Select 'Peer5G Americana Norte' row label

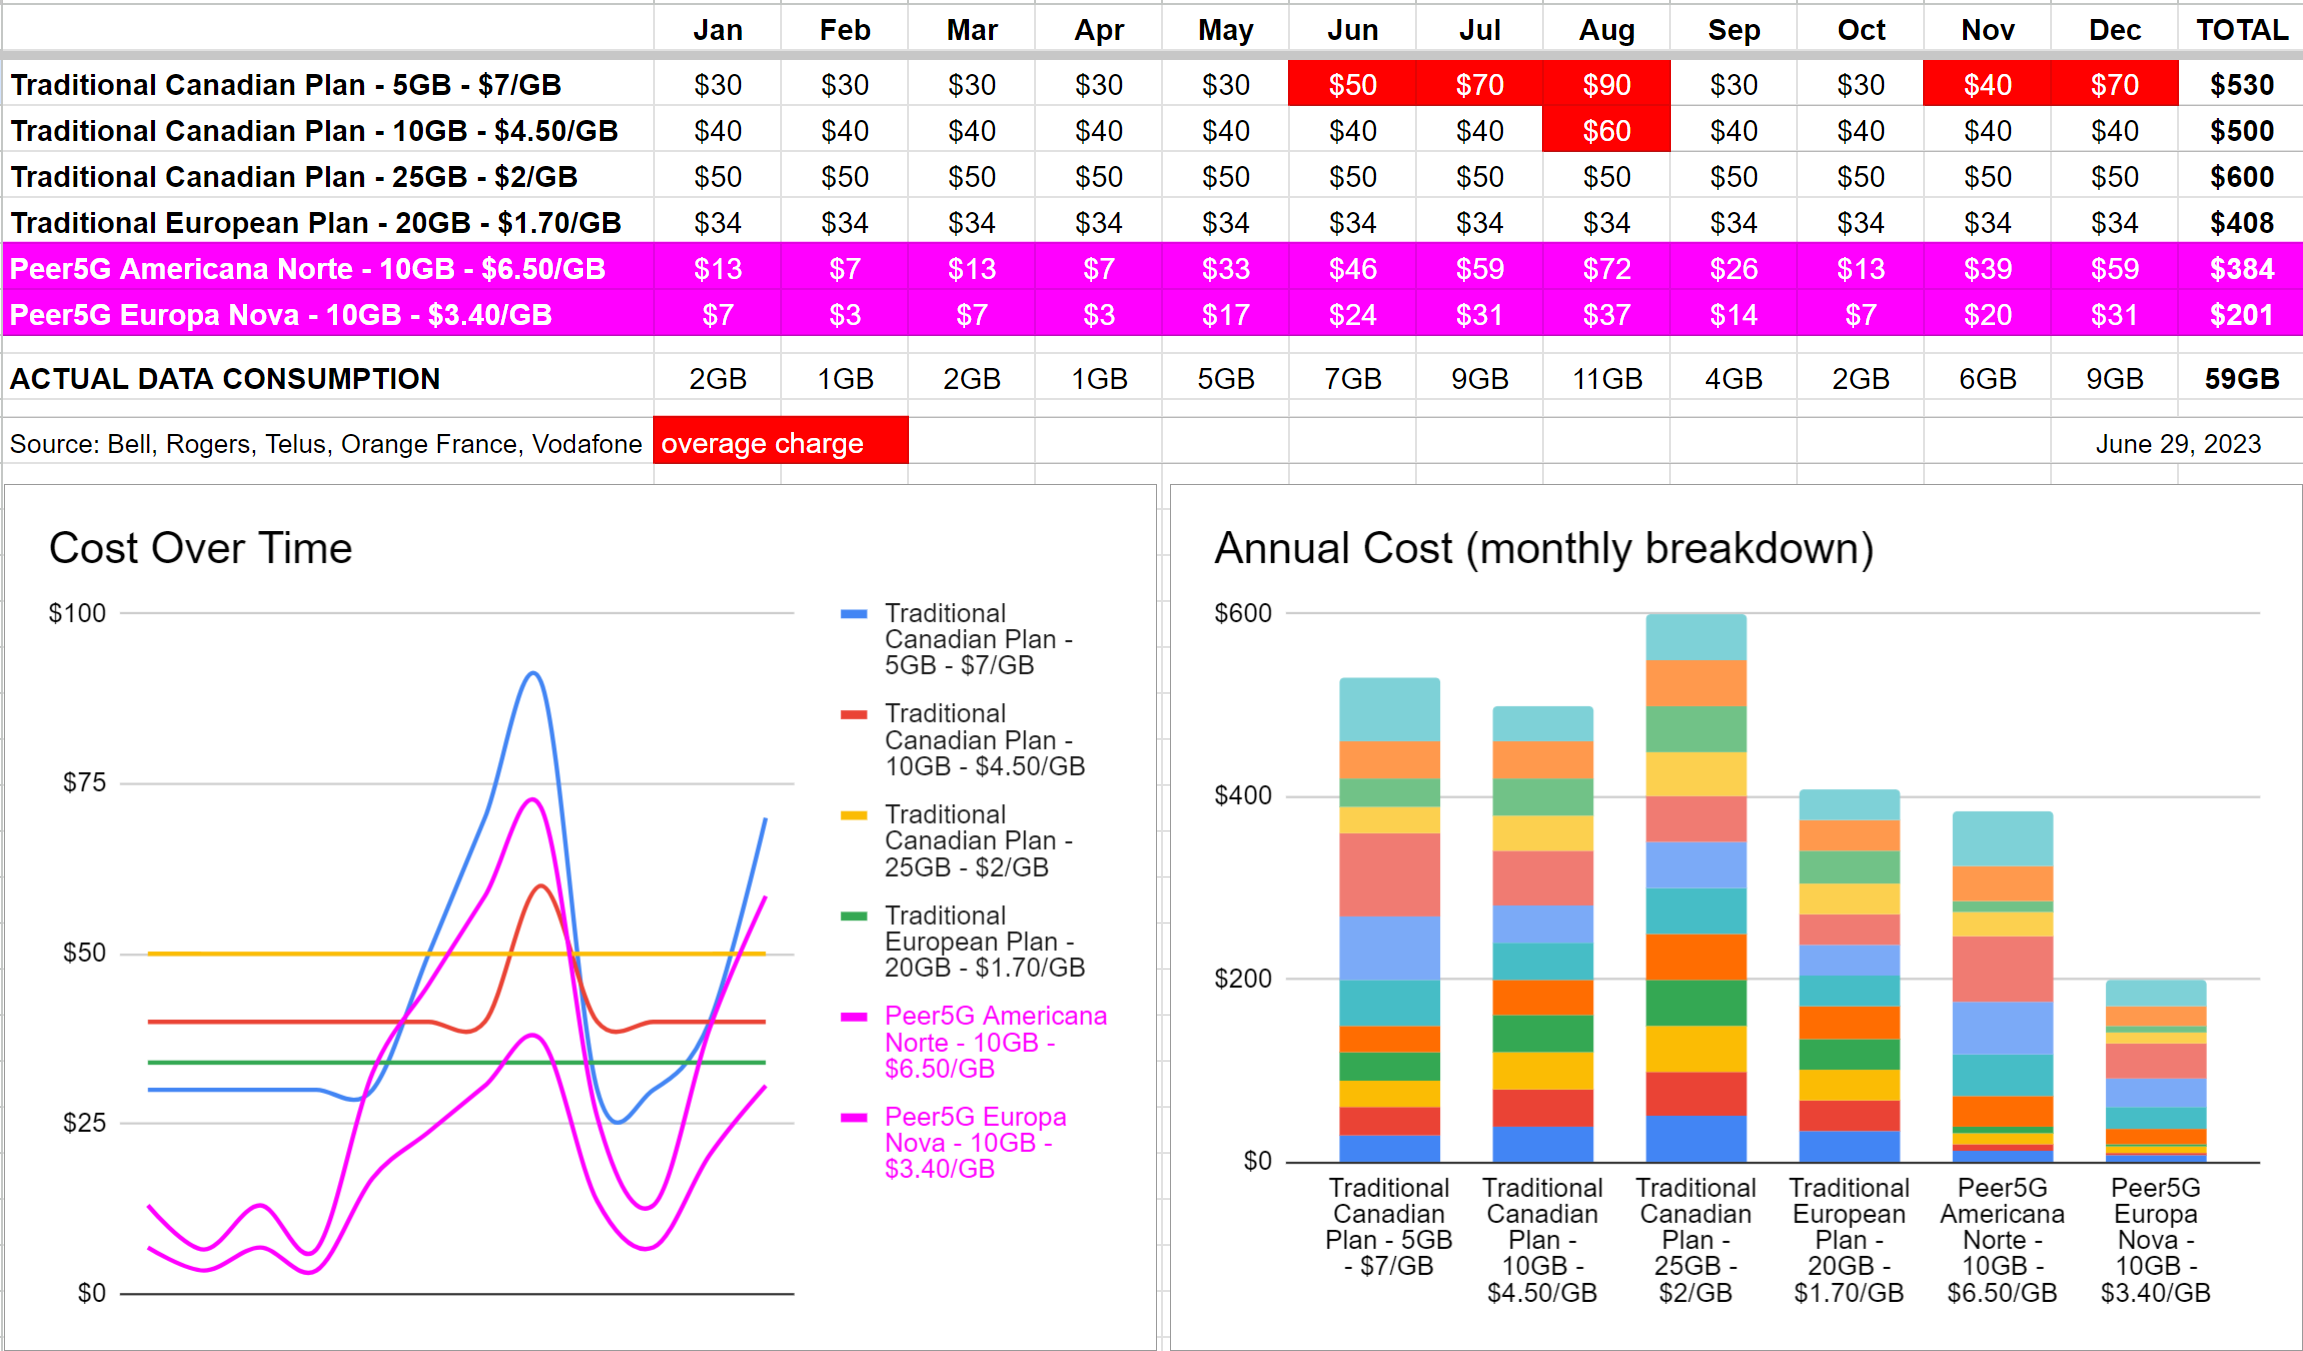pos(308,269)
